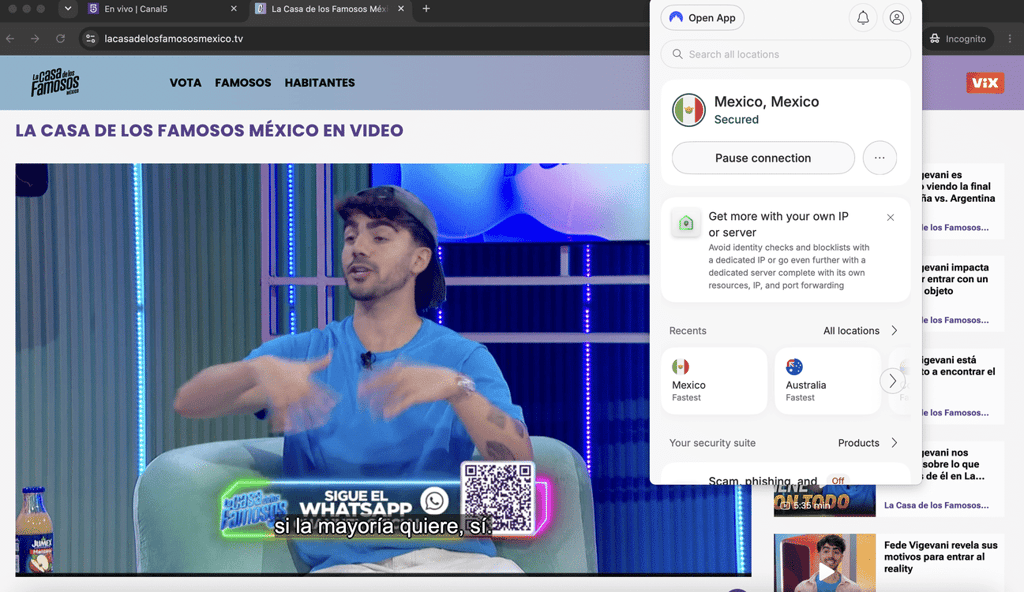This screenshot has width=1024, height=592.
Task: Click the Open App button
Action: 703,18
